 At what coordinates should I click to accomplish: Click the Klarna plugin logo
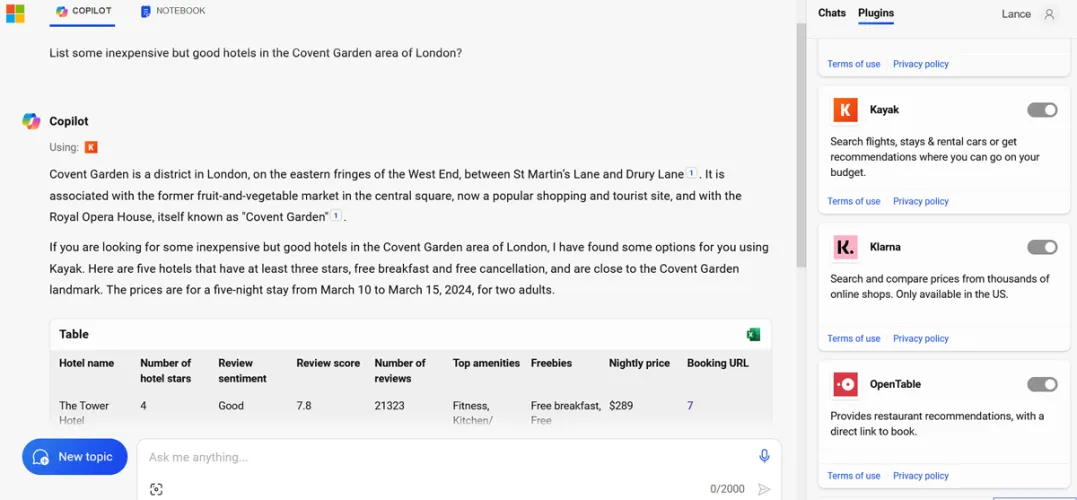click(x=845, y=247)
